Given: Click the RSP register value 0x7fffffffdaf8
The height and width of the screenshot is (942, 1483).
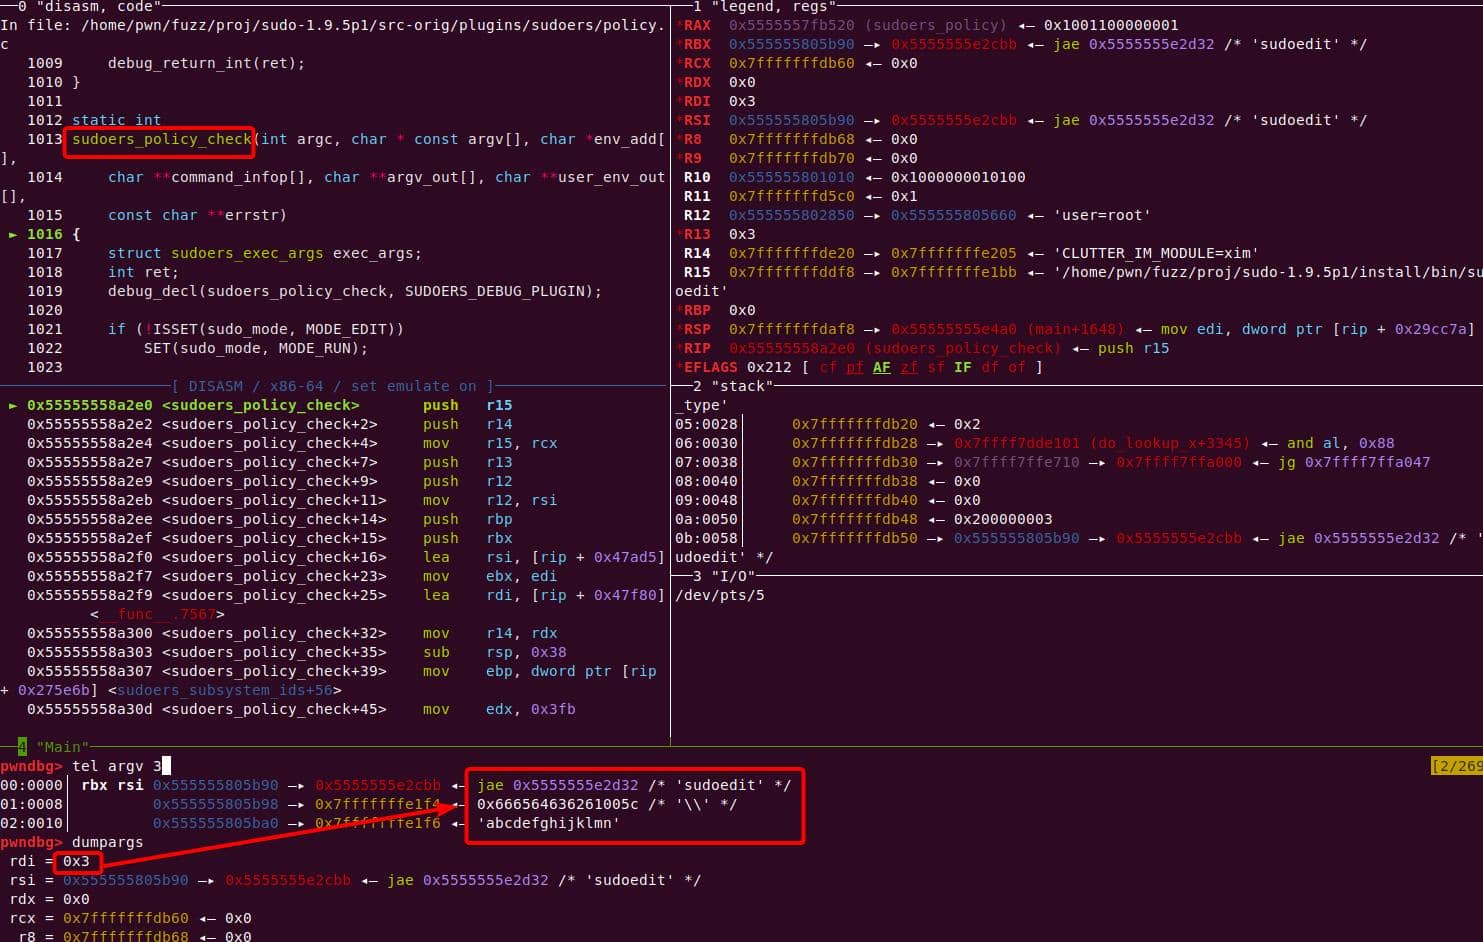Looking at the screenshot, I should (x=791, y=329).
